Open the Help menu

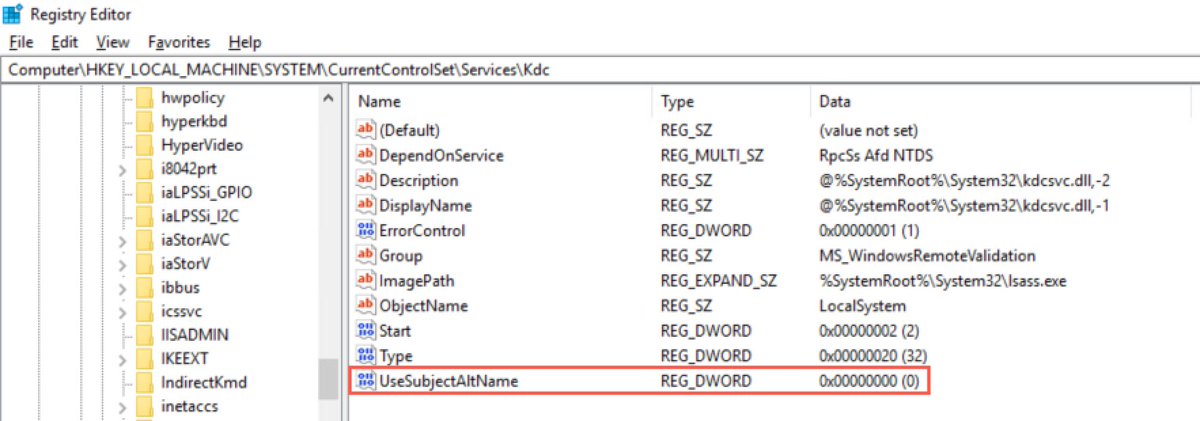coord(244,42)
